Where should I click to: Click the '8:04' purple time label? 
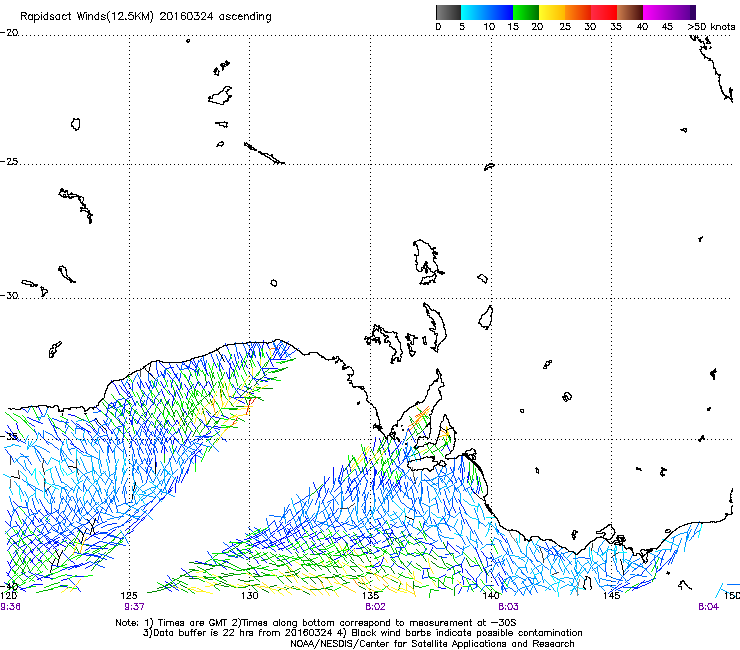pyautogui.click(x=708, y=607)
